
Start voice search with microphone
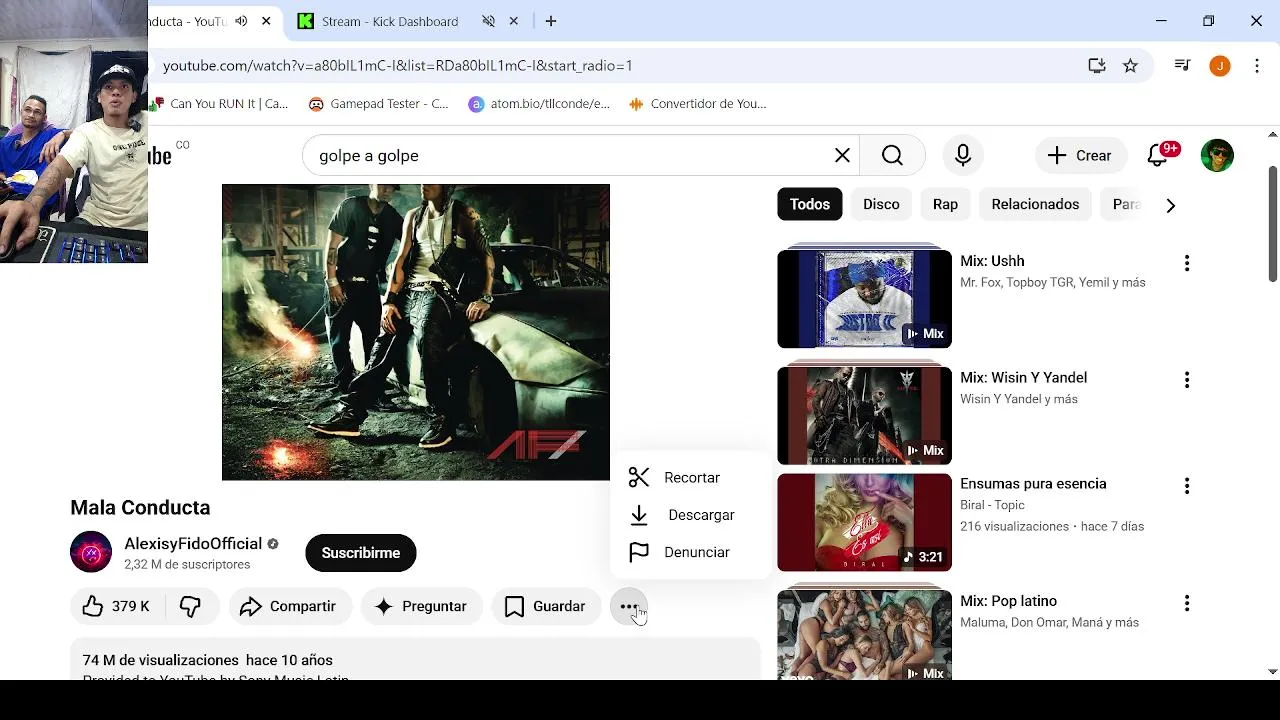[962, 156]
